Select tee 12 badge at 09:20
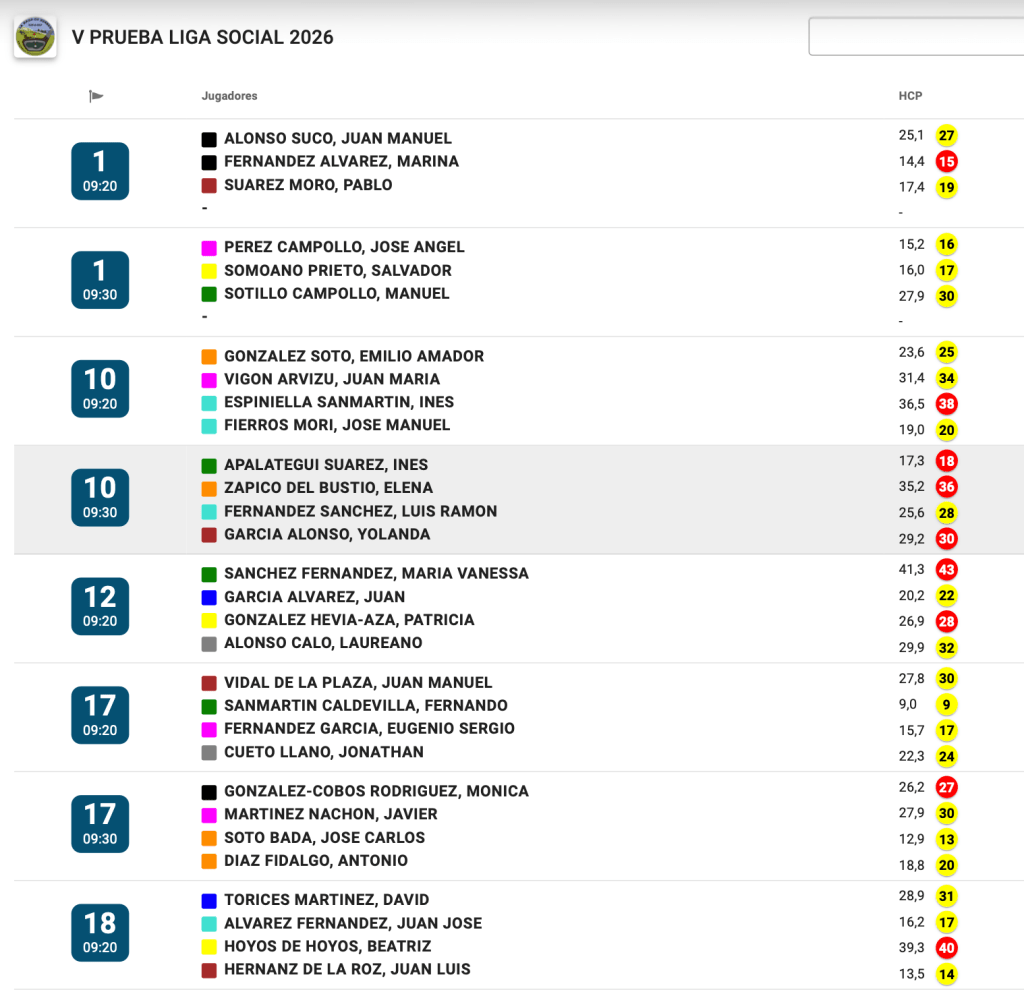 tap(100, 606)
